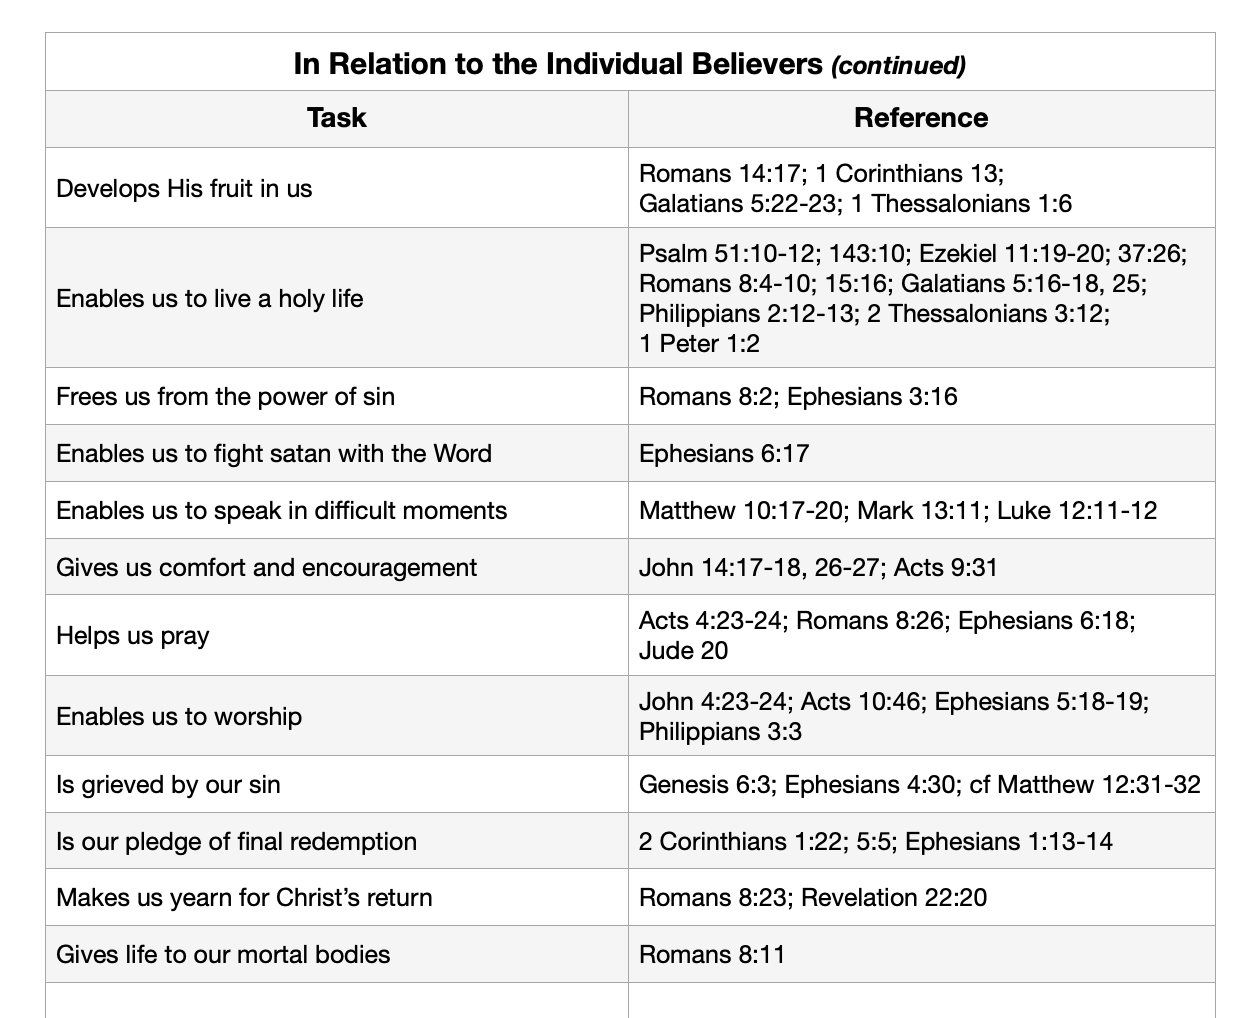Screen dimensions: 1252x1018
Task: Click the 'Develops His fruit in us' cell
Action: pos(184,189)
